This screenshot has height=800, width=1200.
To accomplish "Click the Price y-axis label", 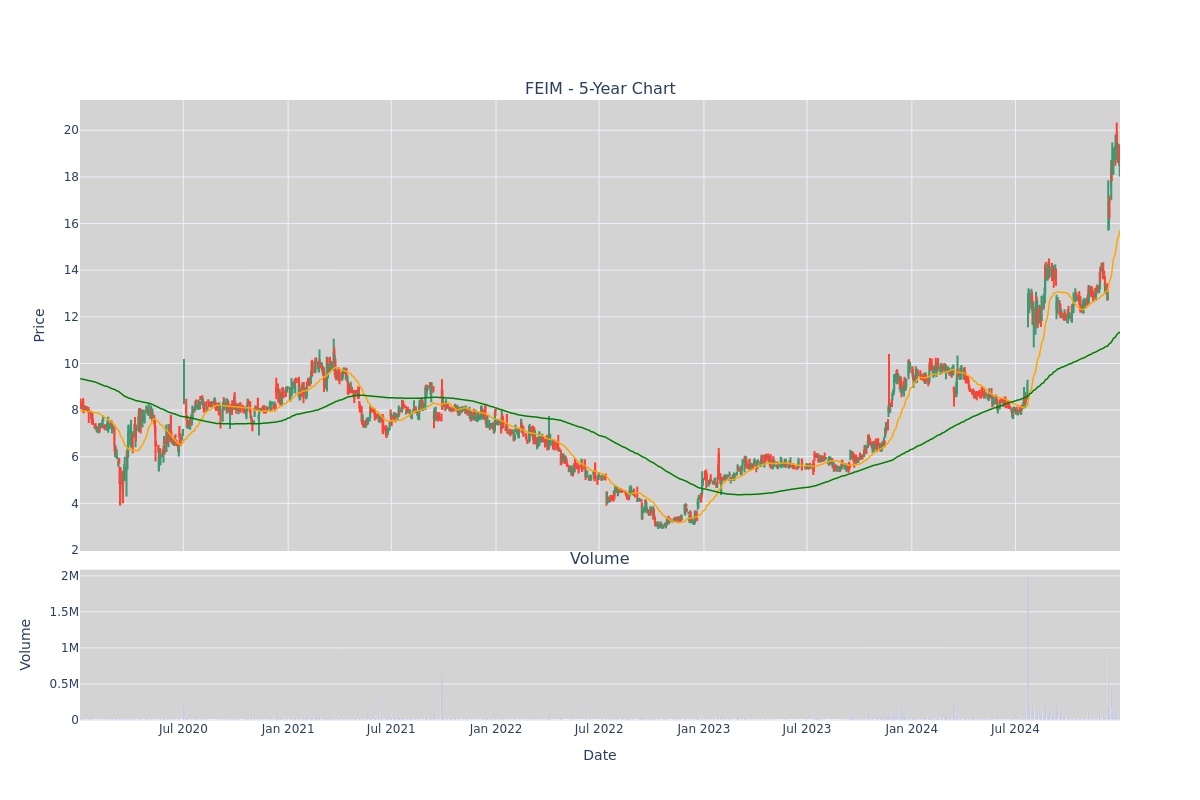I will [40, 325].
